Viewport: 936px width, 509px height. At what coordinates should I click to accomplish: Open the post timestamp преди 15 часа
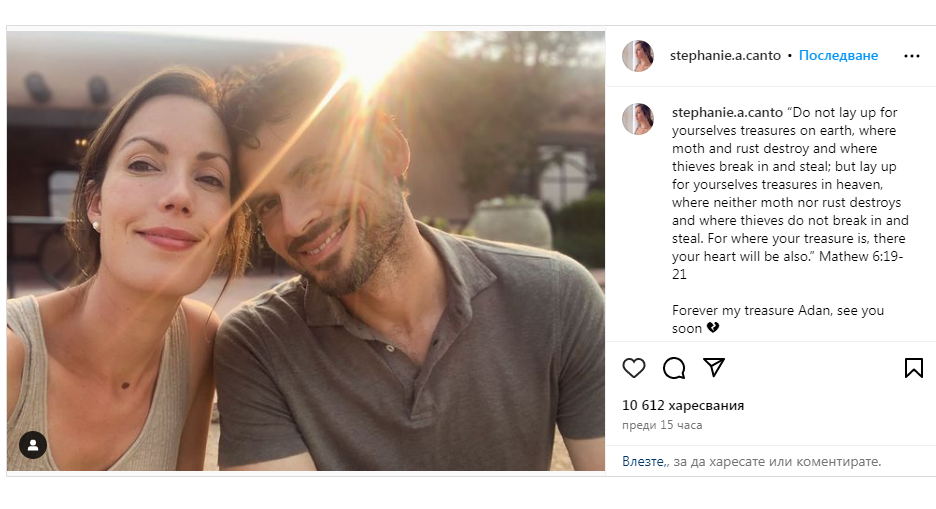(x=662, y=425)
